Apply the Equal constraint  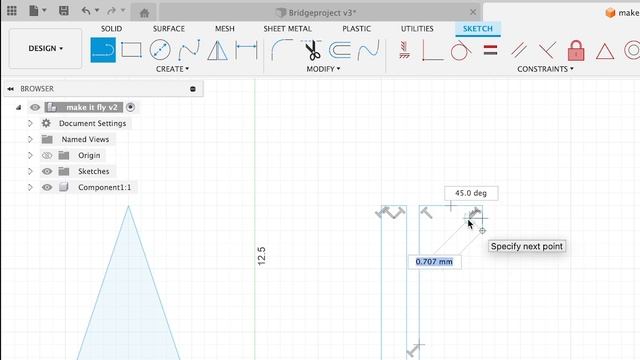click(490, 50)
